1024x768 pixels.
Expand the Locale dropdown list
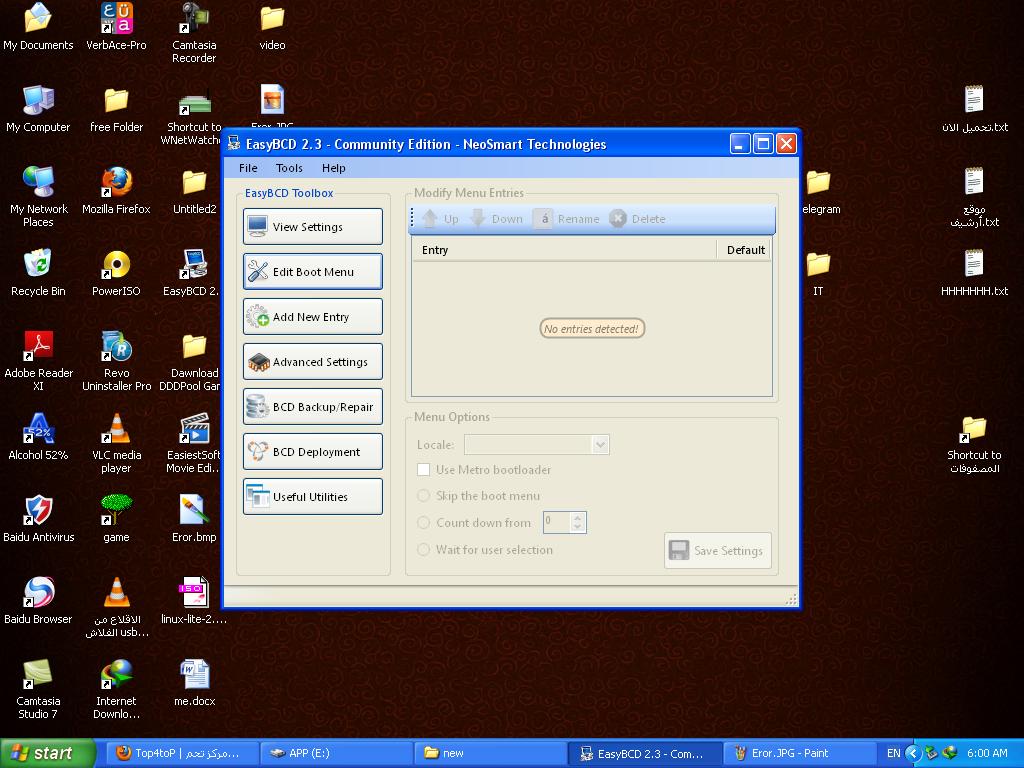coord(600,445)
